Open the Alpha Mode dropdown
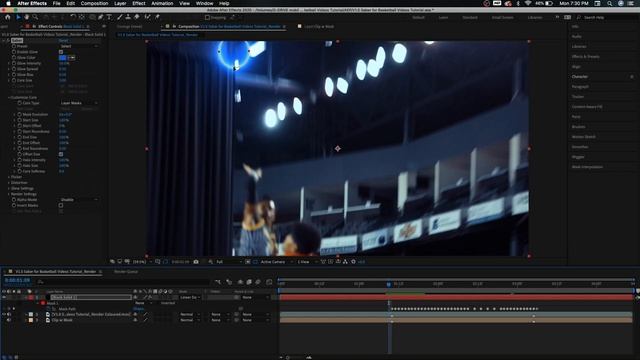The image size is (640, 360). tap(79, 200)
